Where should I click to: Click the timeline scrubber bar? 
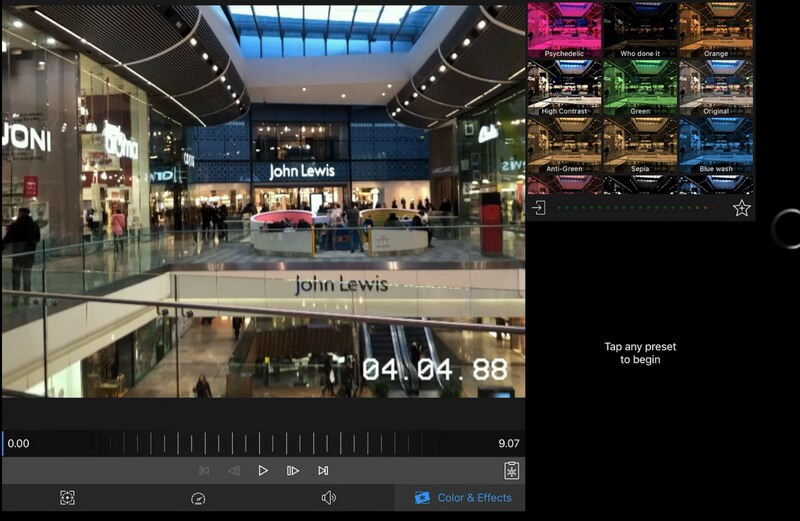263,443
